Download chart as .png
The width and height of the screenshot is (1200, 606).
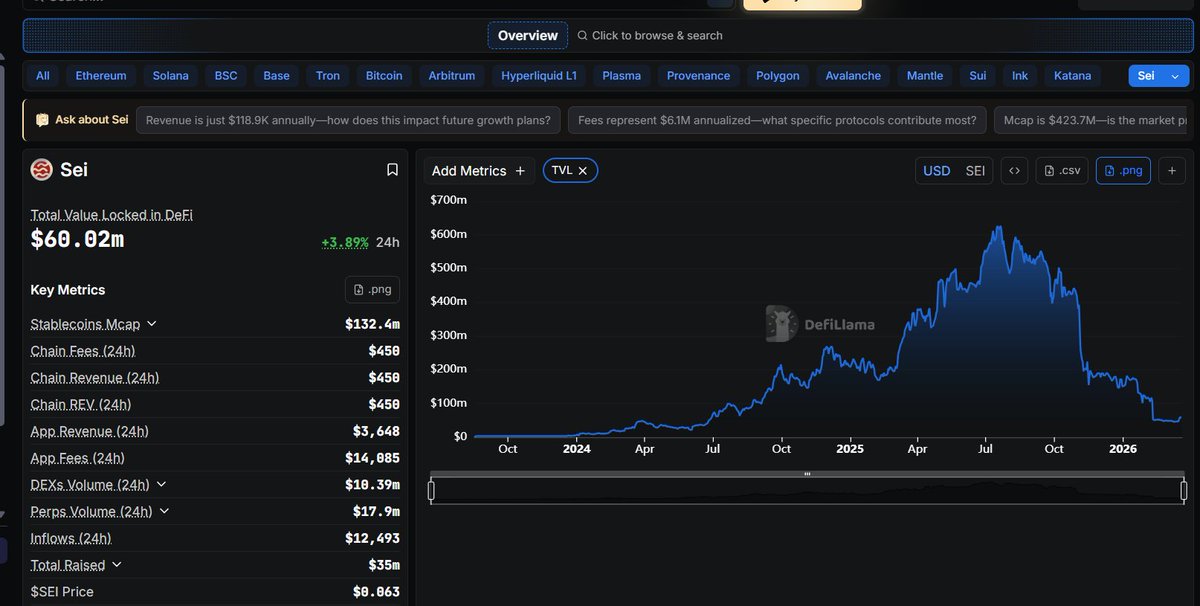[1123, 171]
